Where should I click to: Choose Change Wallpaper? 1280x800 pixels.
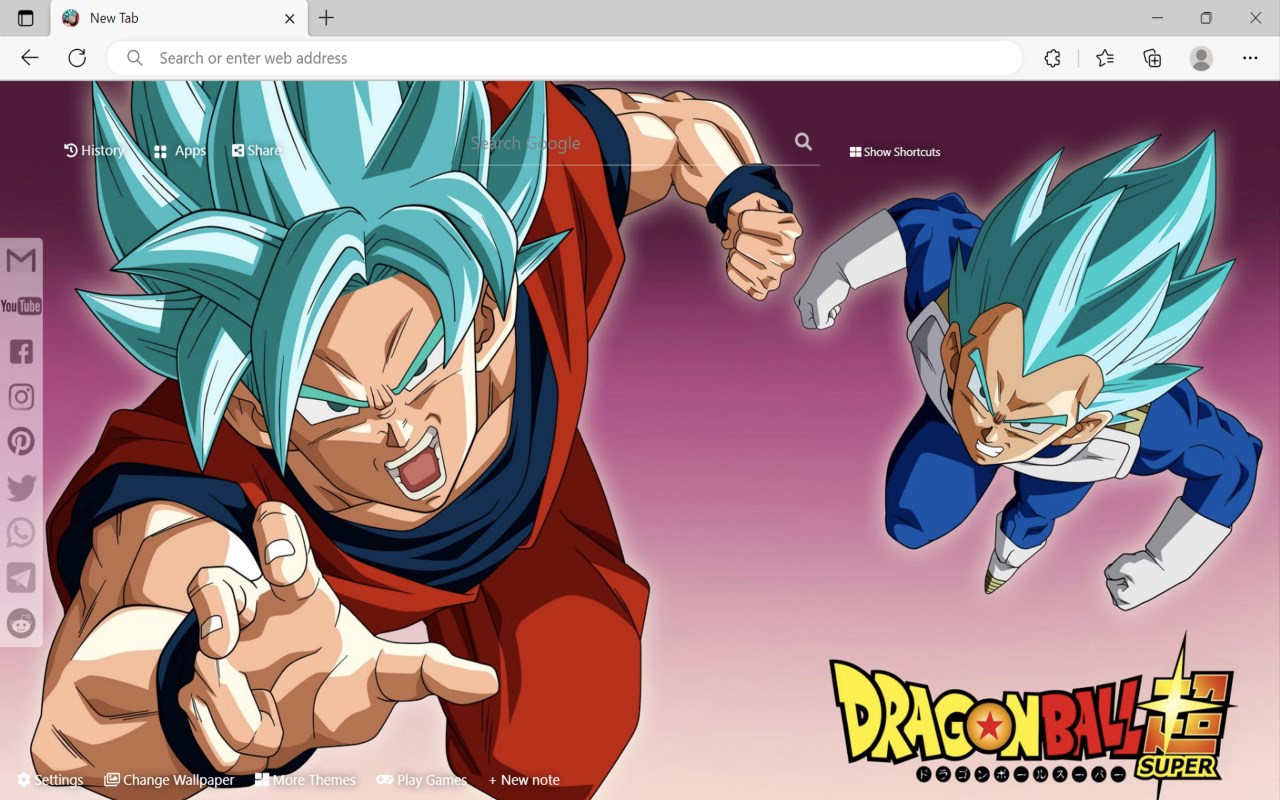pyautogui.click(x=169, y=780)
